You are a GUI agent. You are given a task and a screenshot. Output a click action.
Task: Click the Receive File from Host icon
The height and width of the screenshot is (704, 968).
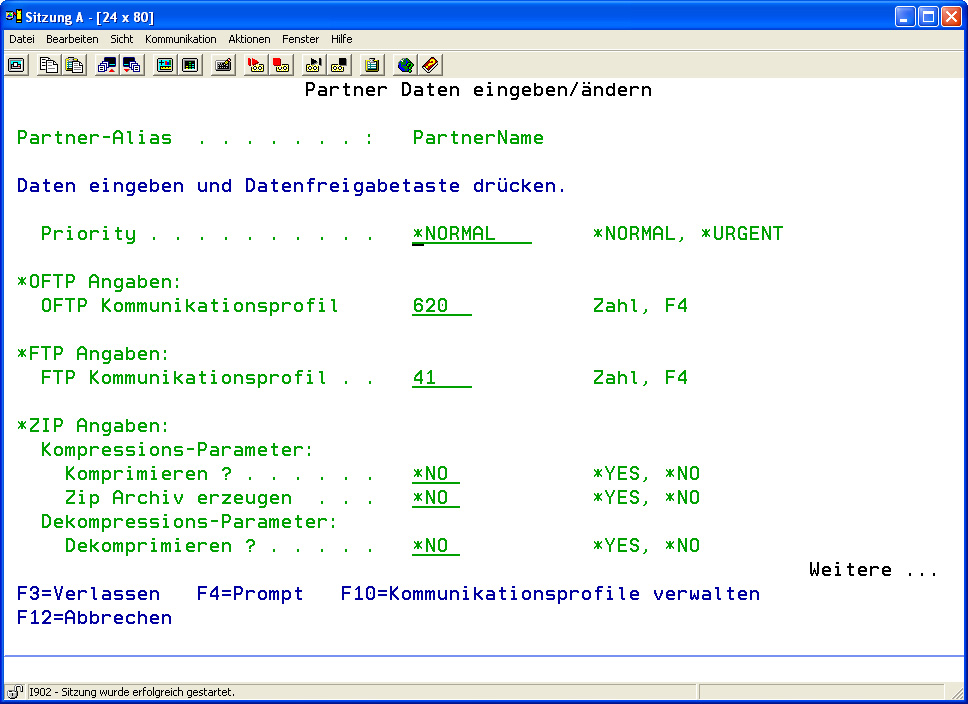pos(132,65)
